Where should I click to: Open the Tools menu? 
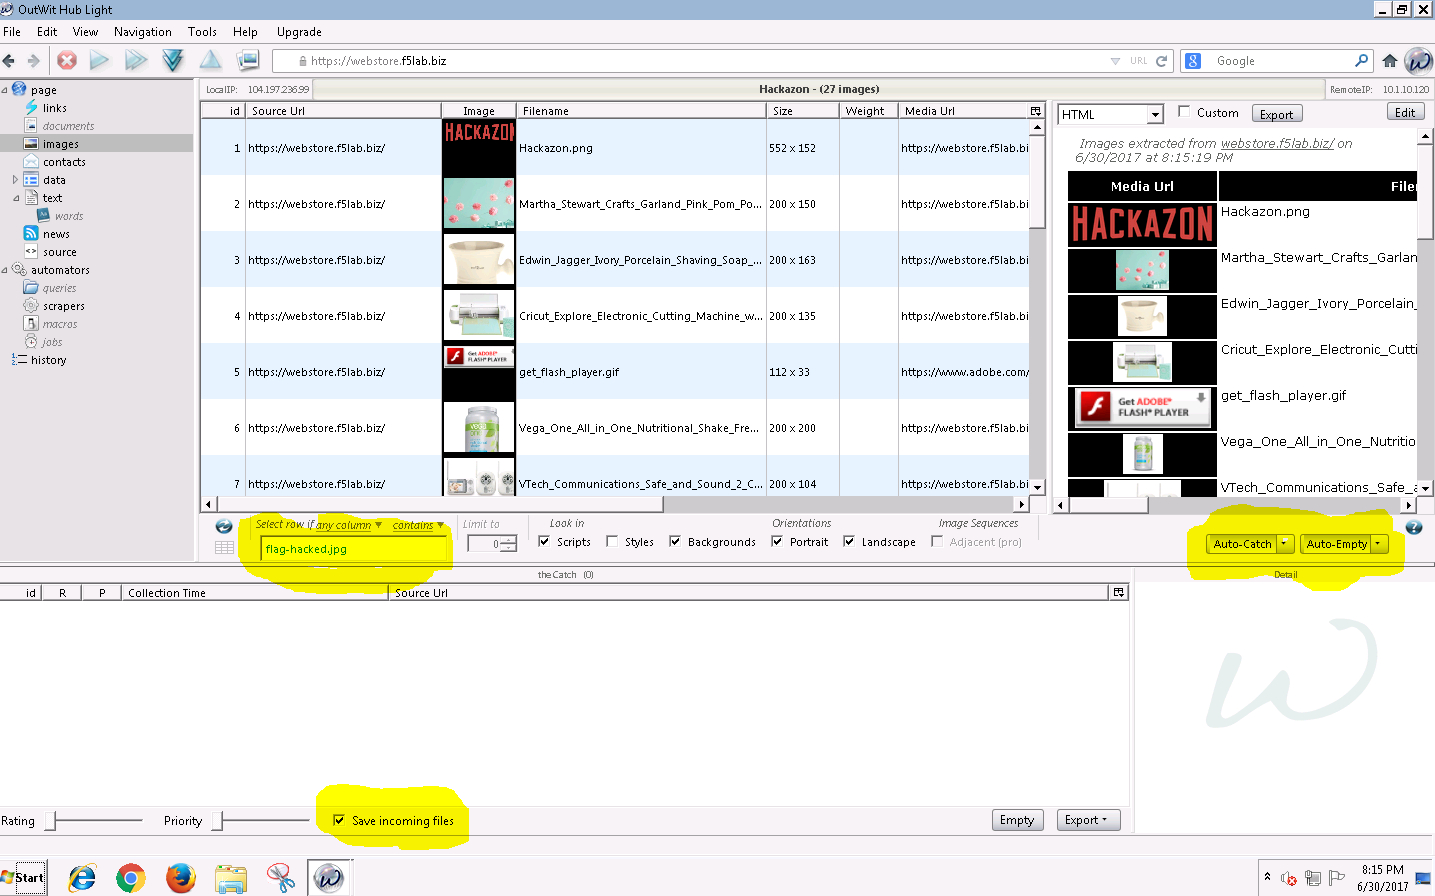click(202, 32)
